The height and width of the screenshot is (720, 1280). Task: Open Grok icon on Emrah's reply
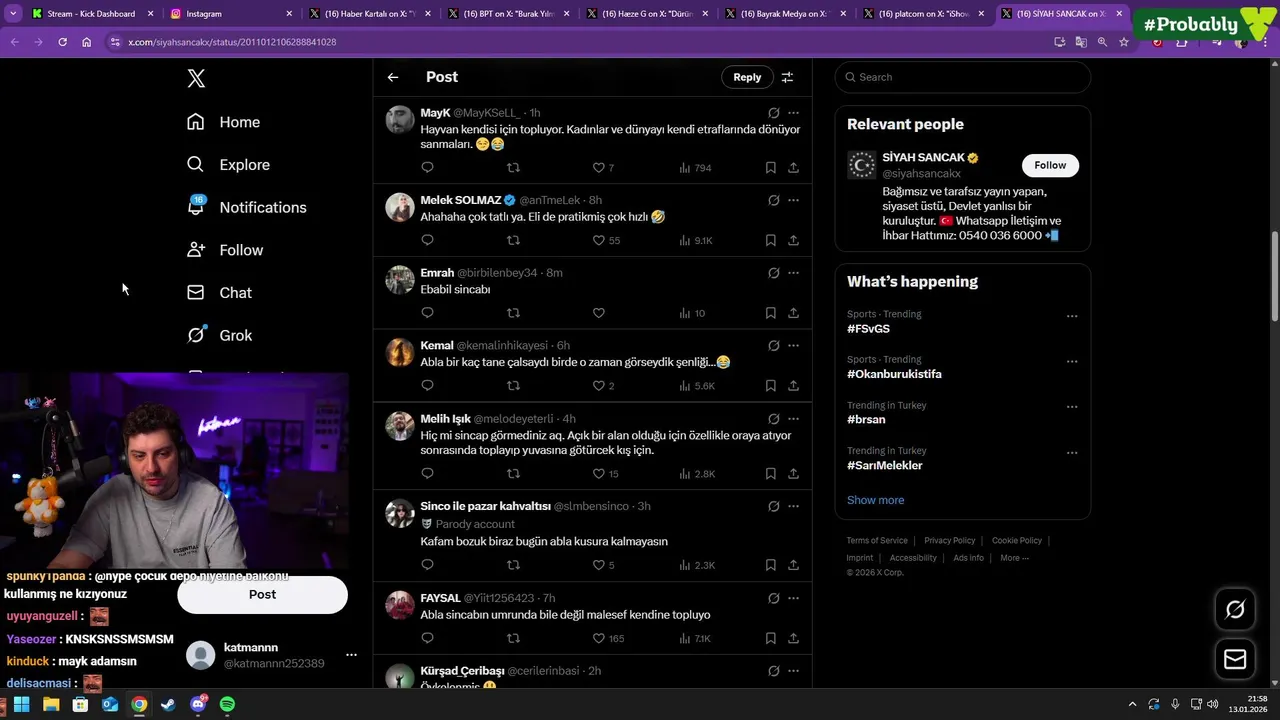pyautogui.click(x=773, y=273)
